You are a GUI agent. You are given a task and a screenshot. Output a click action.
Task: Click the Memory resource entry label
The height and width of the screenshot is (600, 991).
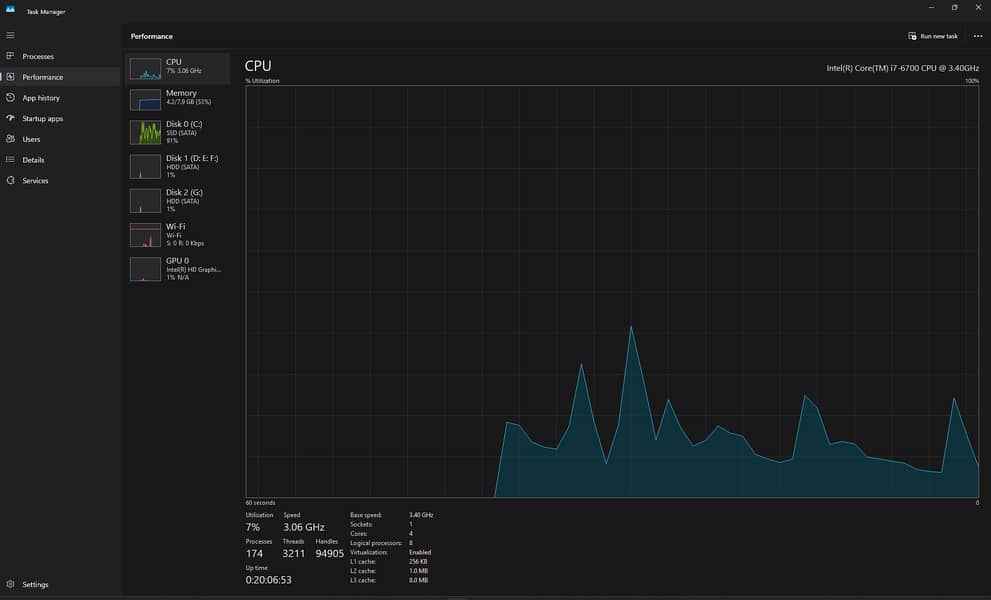181,93
